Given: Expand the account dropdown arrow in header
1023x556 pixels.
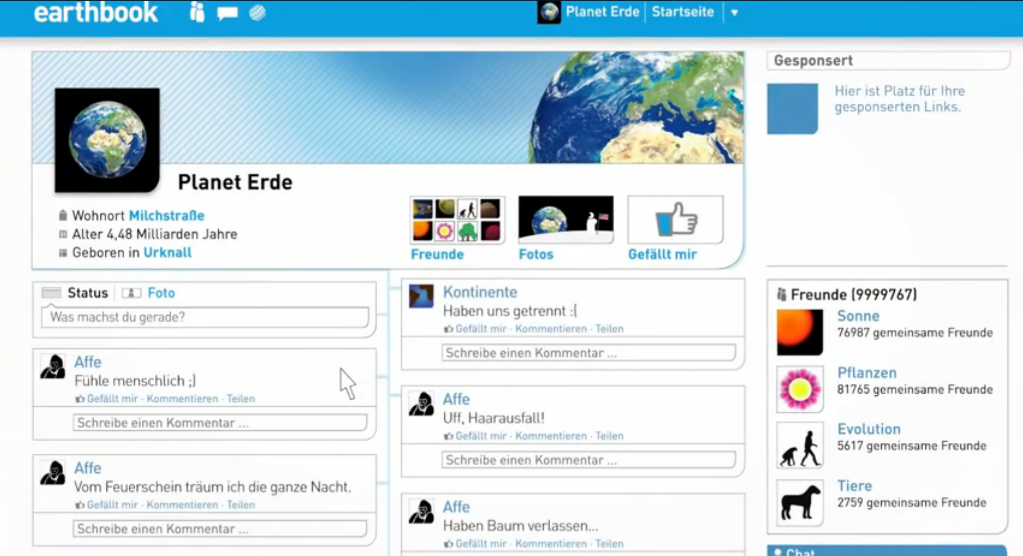Looking at the screenshot, I should pos(734,12).
